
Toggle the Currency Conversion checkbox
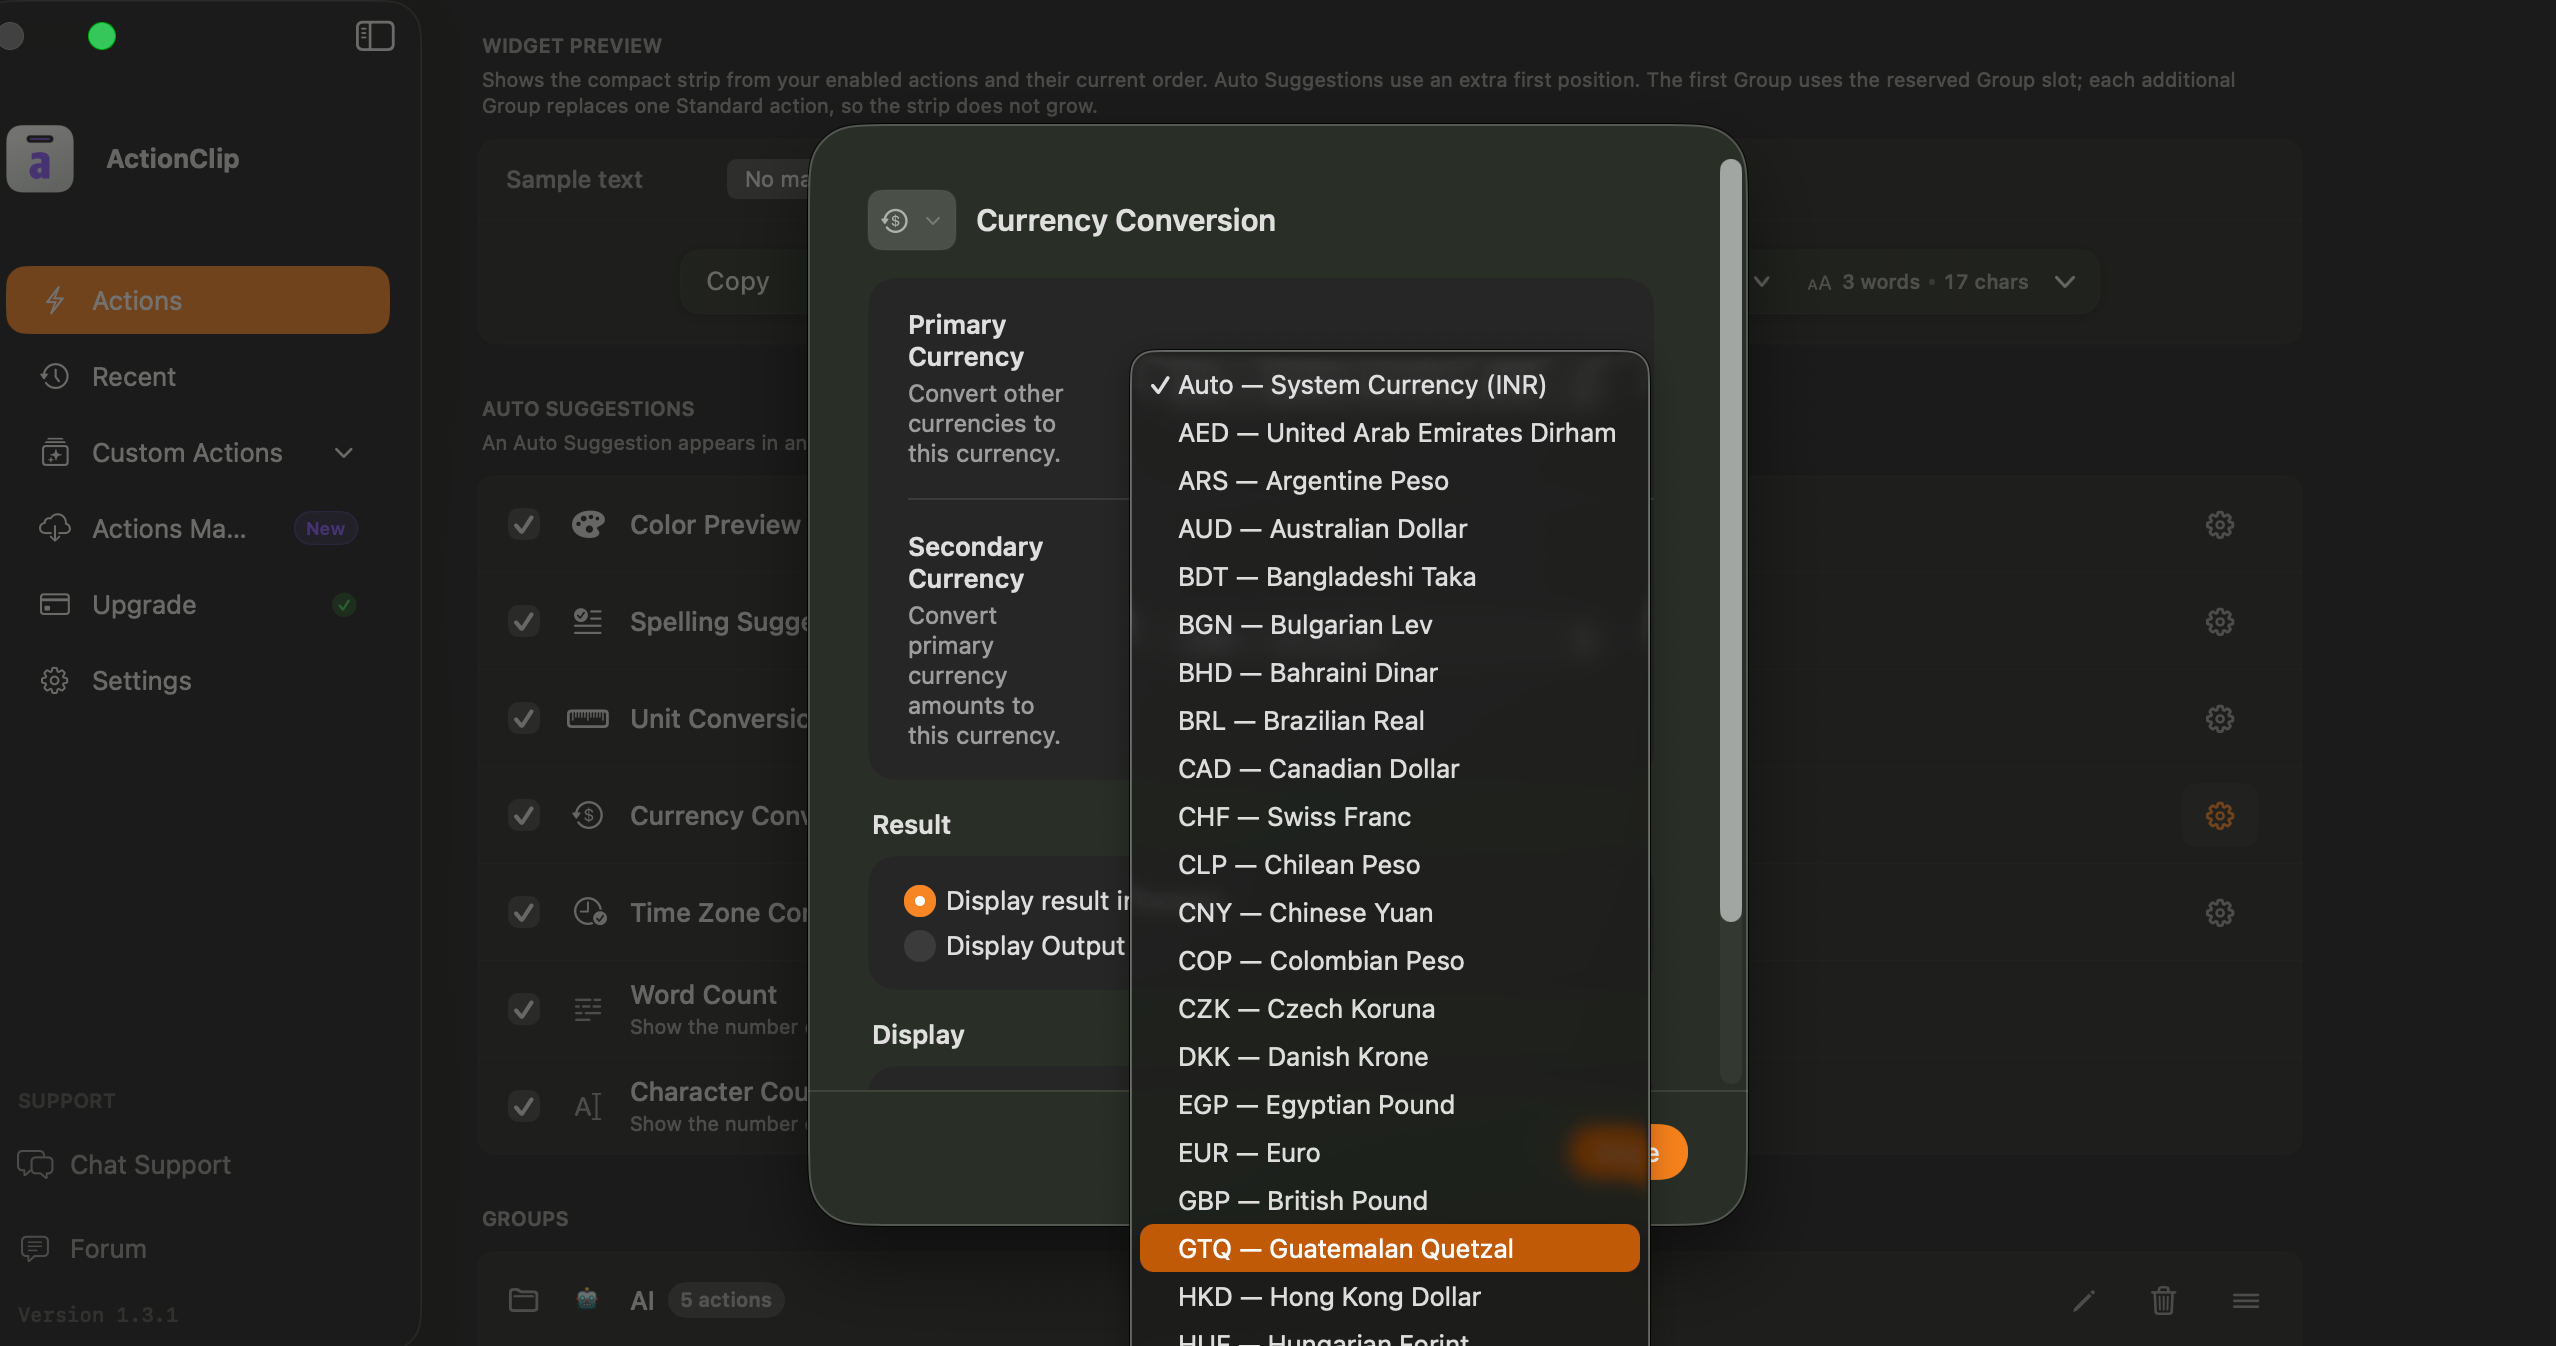coord(524,815)
